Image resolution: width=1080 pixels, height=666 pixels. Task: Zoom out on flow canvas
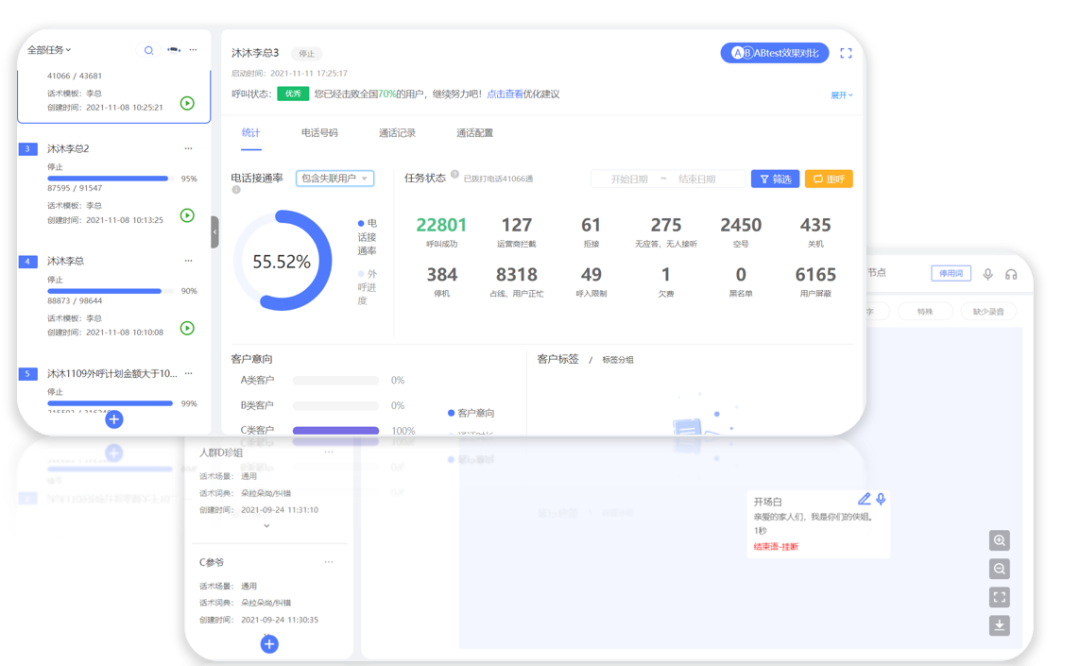[999, 569]
